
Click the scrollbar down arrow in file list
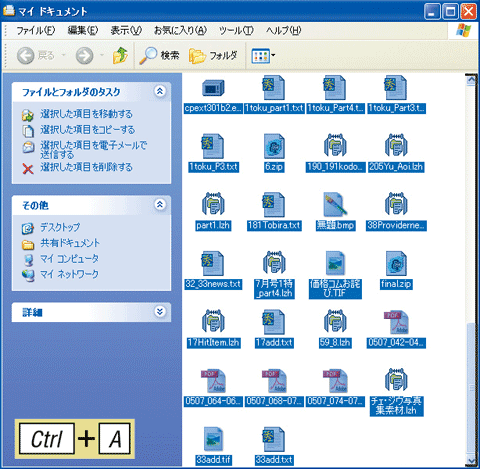pyautogui.click(x=471, y=461)
